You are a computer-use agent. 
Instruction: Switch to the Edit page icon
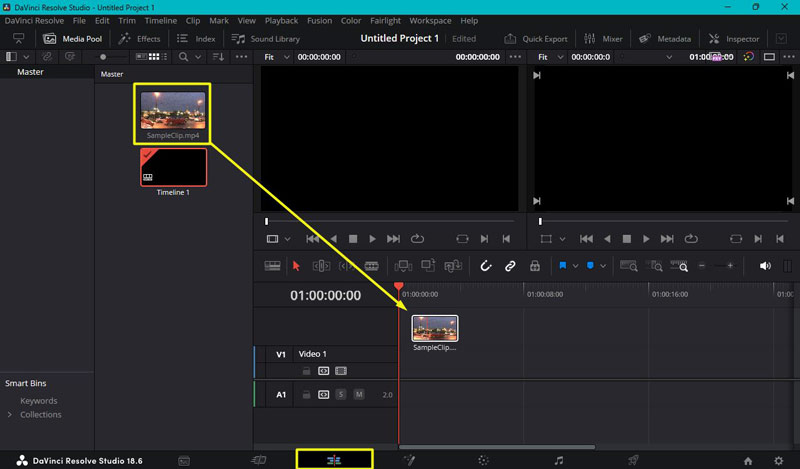click(x=334, y=460)
